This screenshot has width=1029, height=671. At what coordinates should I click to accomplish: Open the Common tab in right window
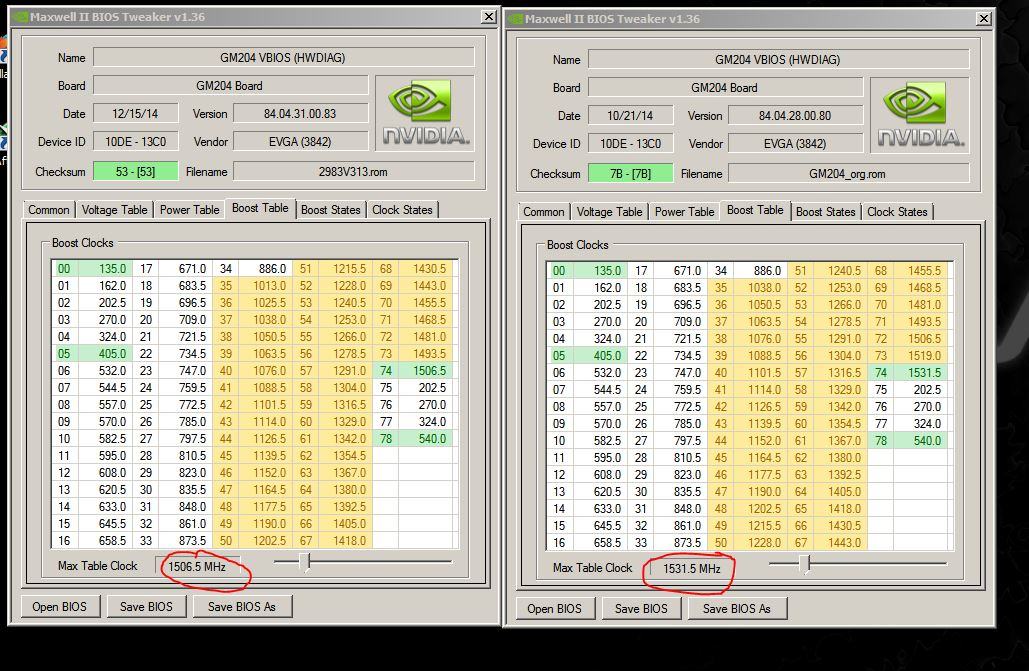[x=543, y=211]
